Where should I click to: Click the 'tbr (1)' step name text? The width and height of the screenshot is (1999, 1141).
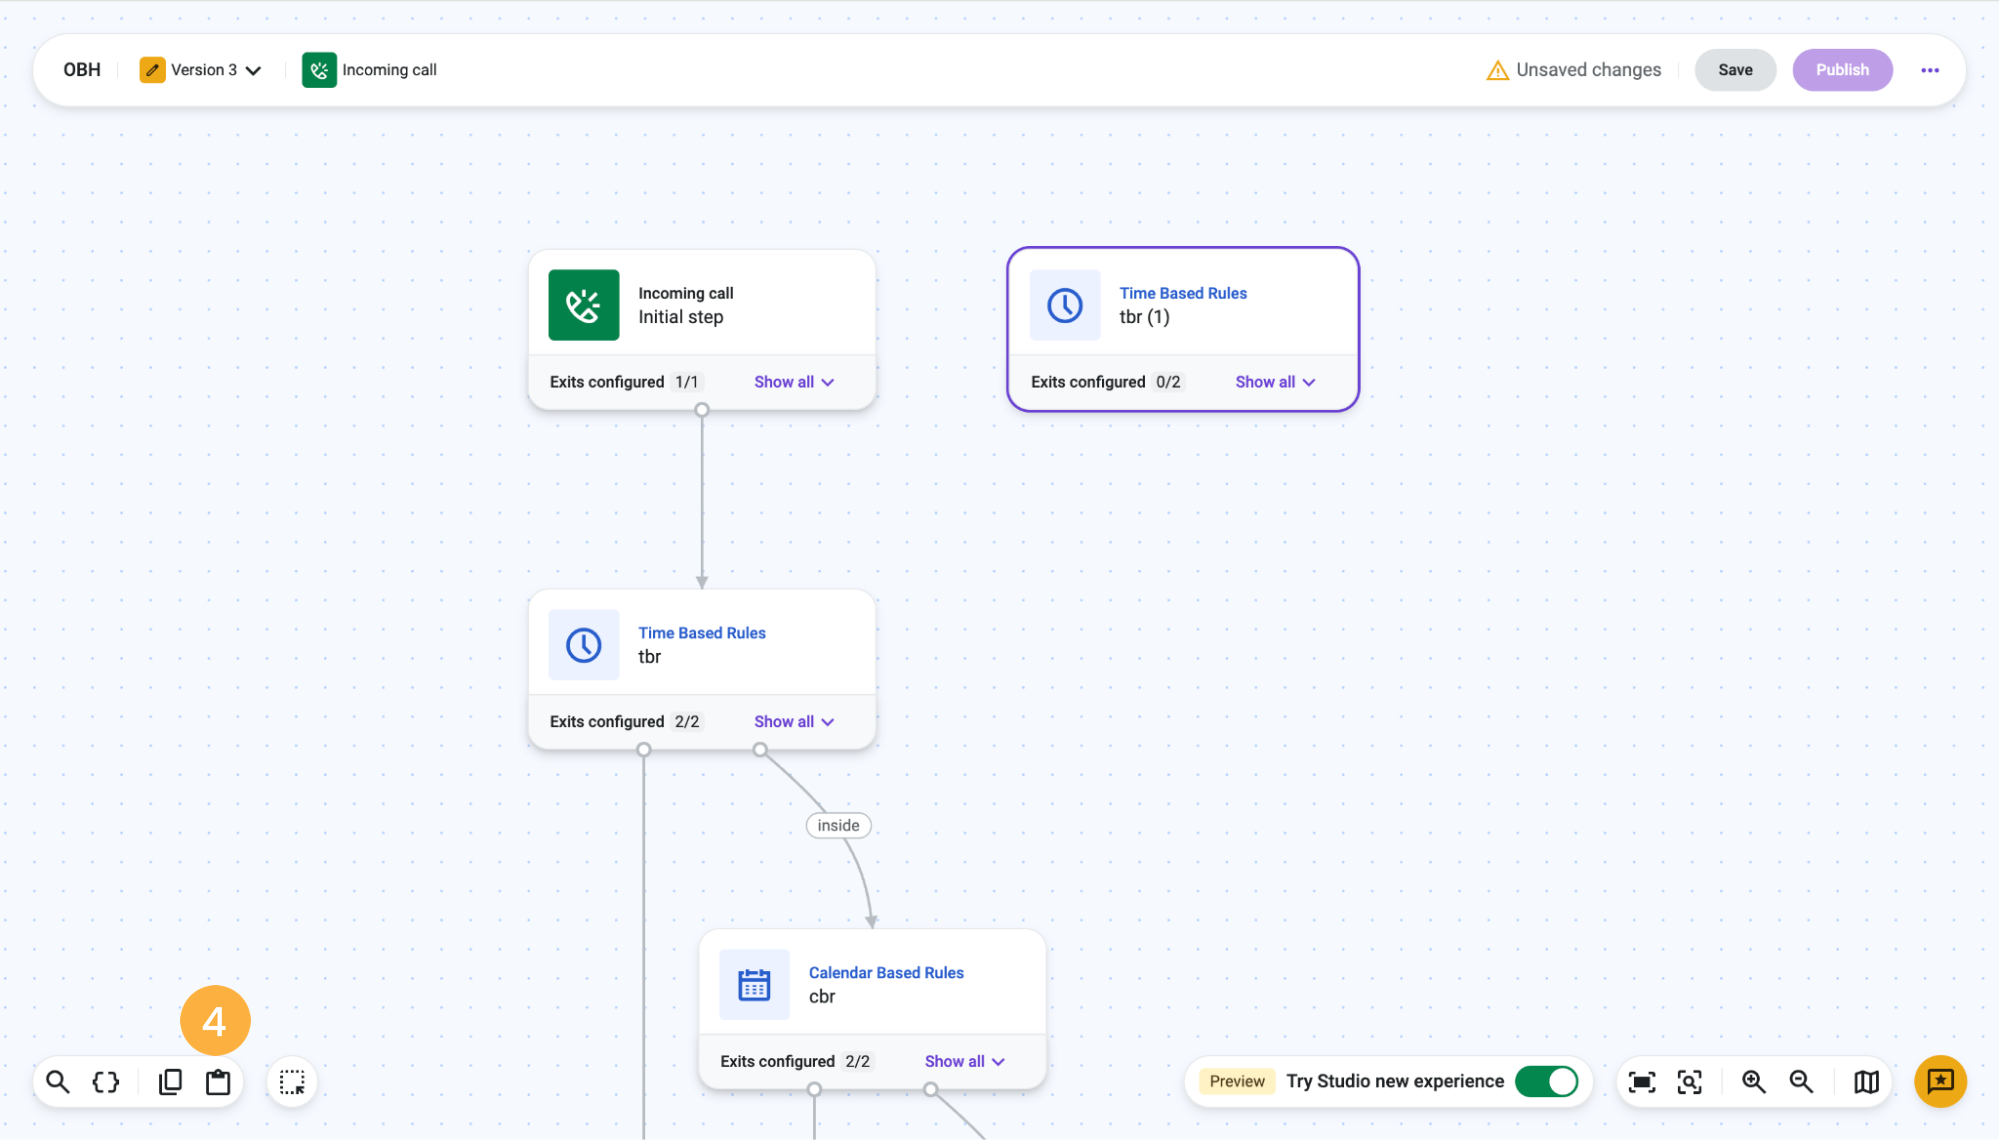click(x=1145, y=317)
